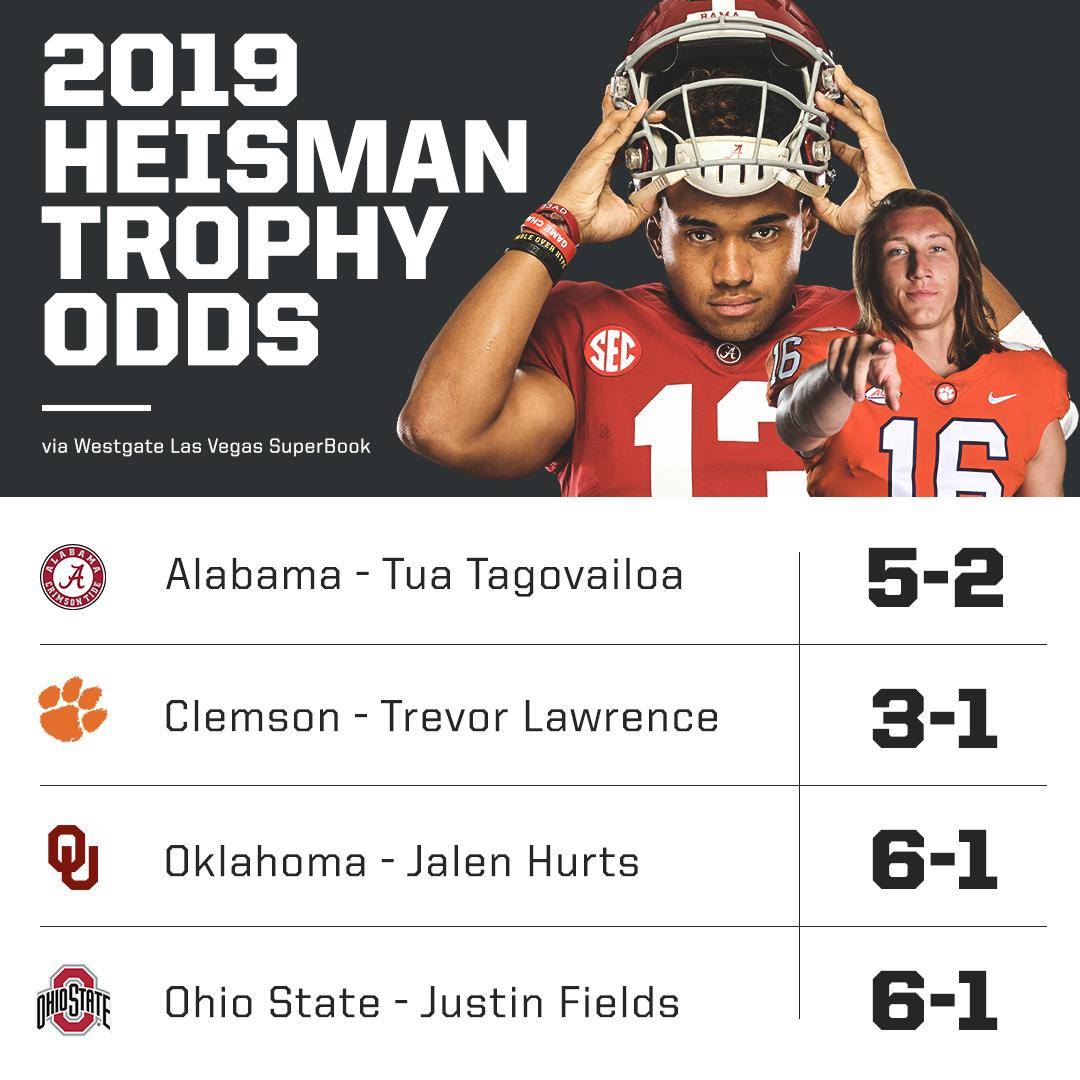The width and height of the screenshot is (1080, 1080).
Task: Click the Clemson tiger paw logo
Action: 73,709
